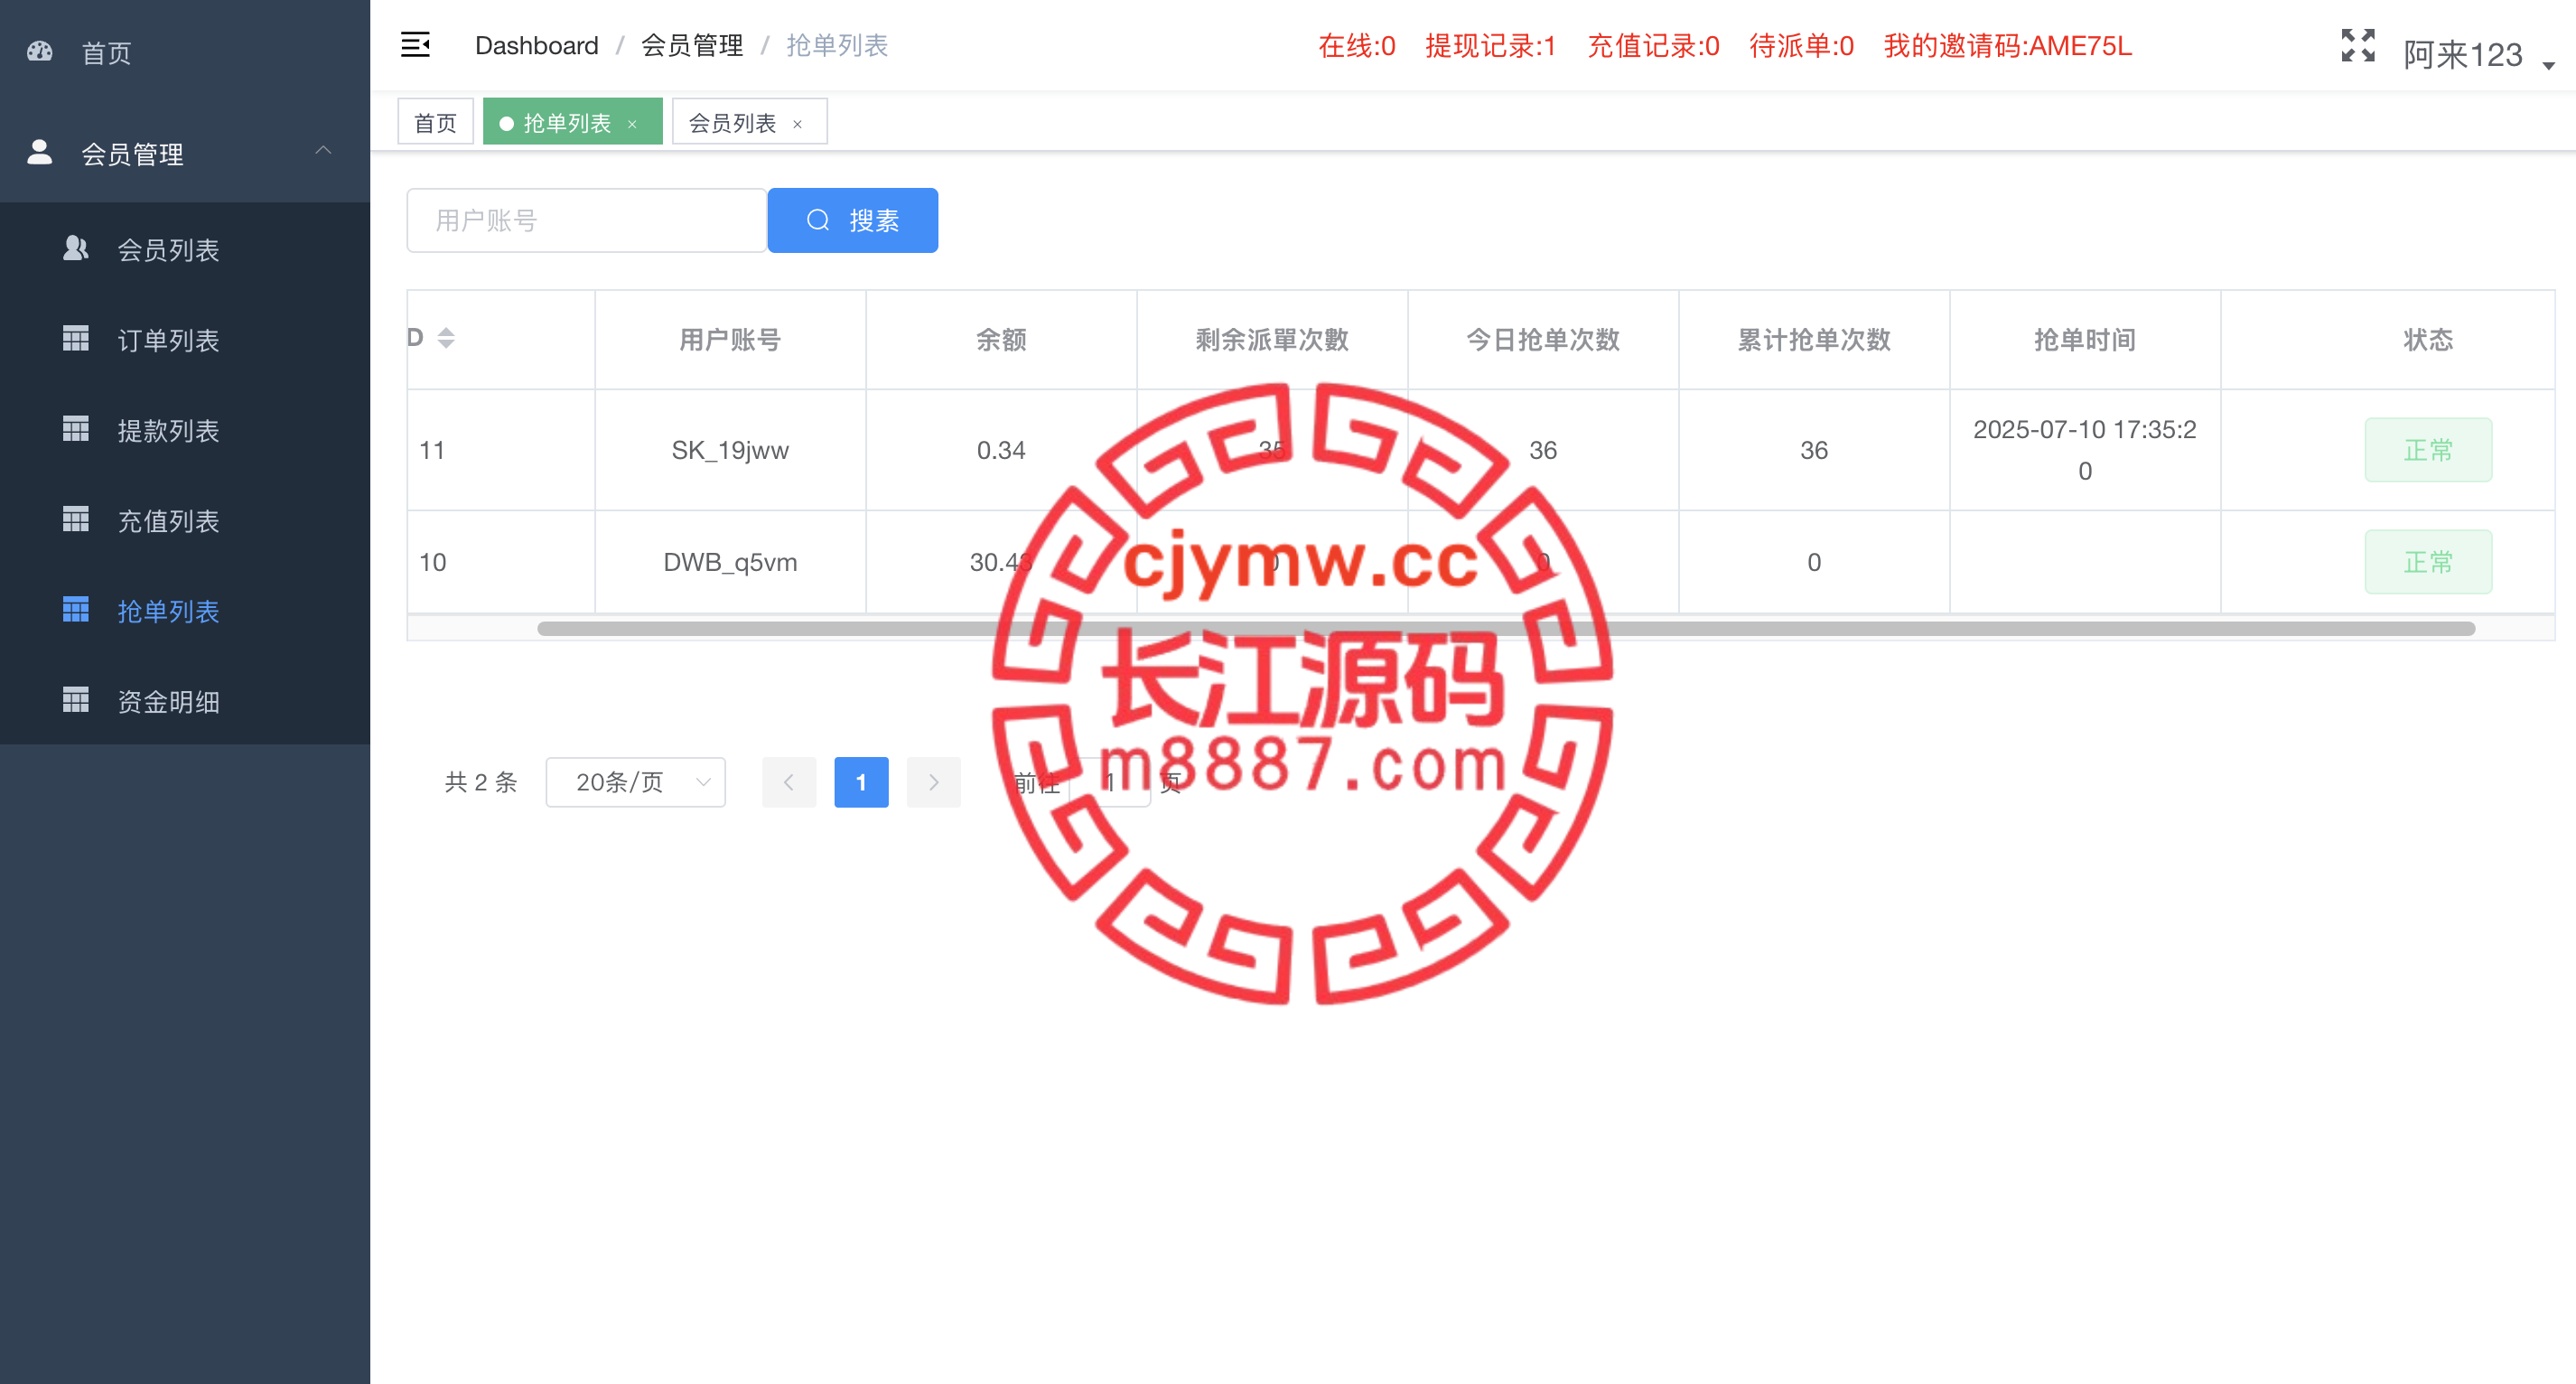Open 订单列表 in the sidebar
The height and width of the screenshot is (1384, 2576).
185,340
